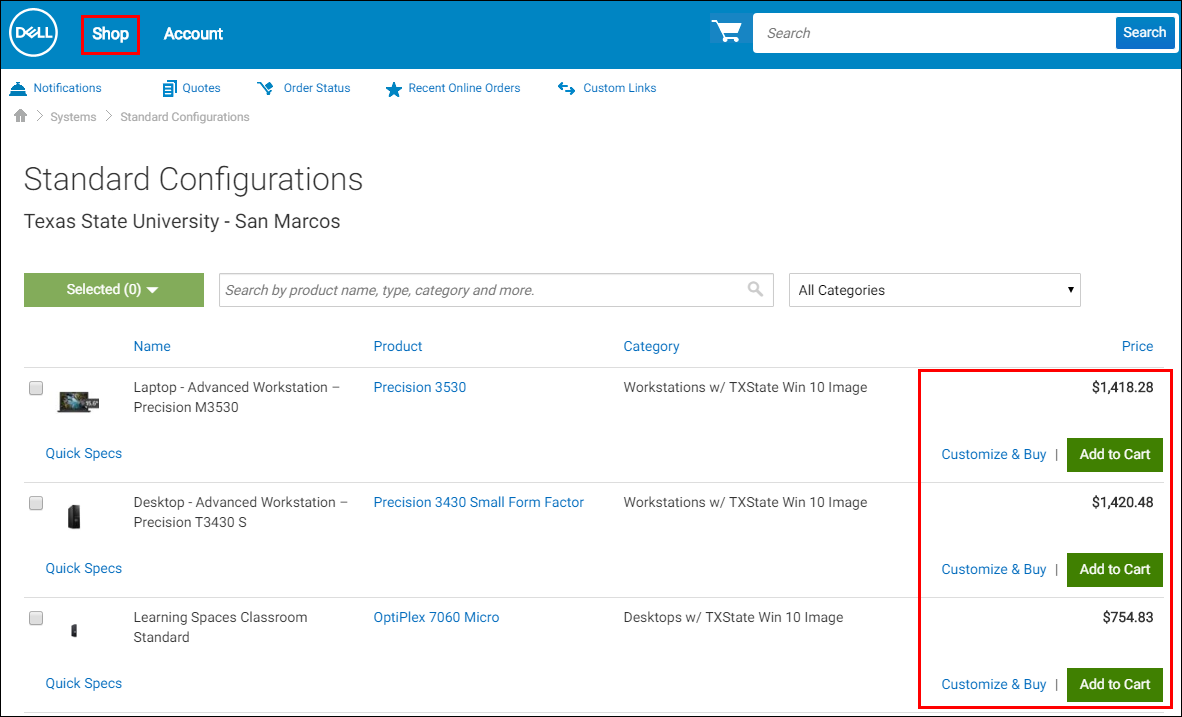
Task: Open Custom Links
Action: point(620,88)
